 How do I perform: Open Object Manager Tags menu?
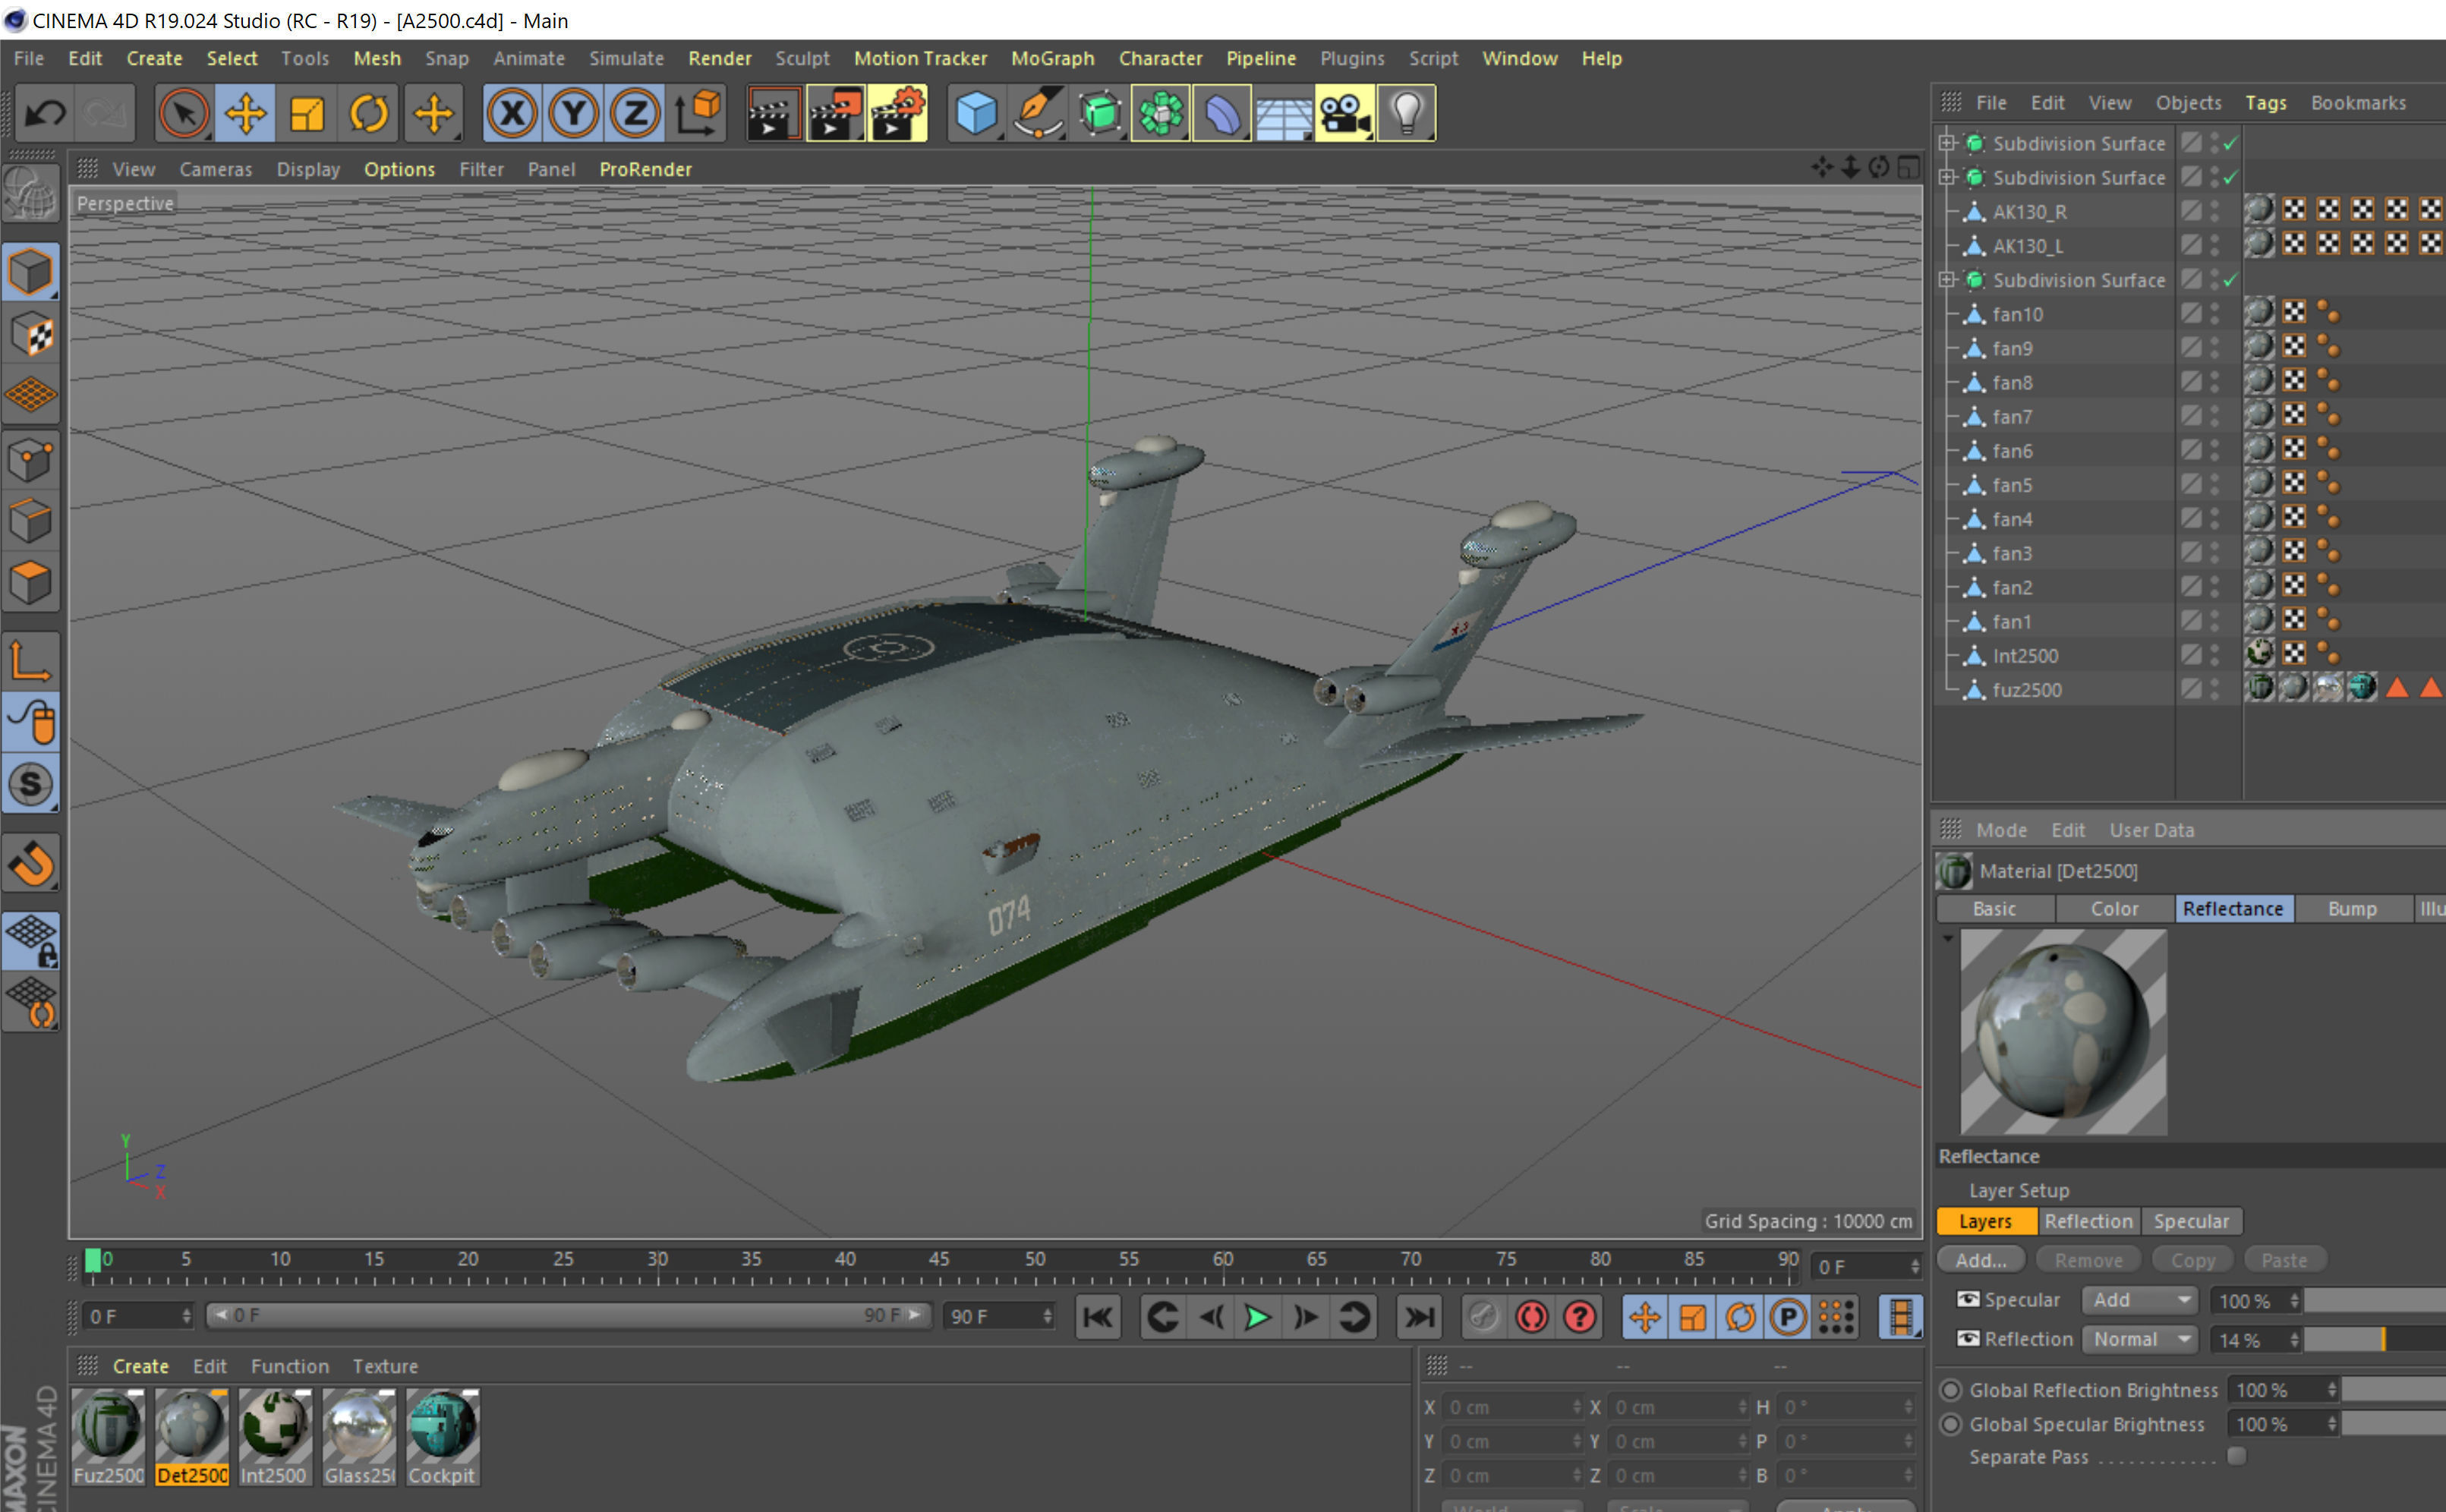2265,102
